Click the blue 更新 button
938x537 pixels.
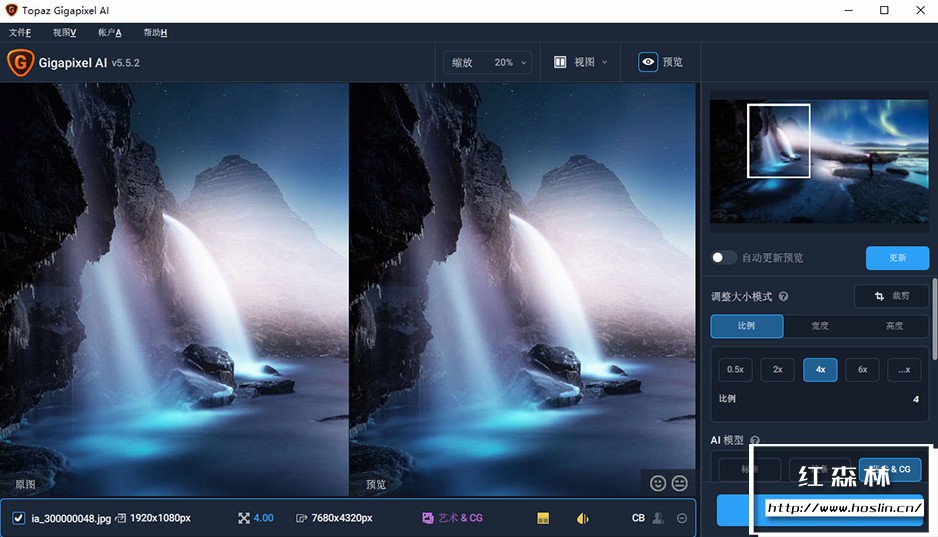pyautogui.click(x=897, y=258)
